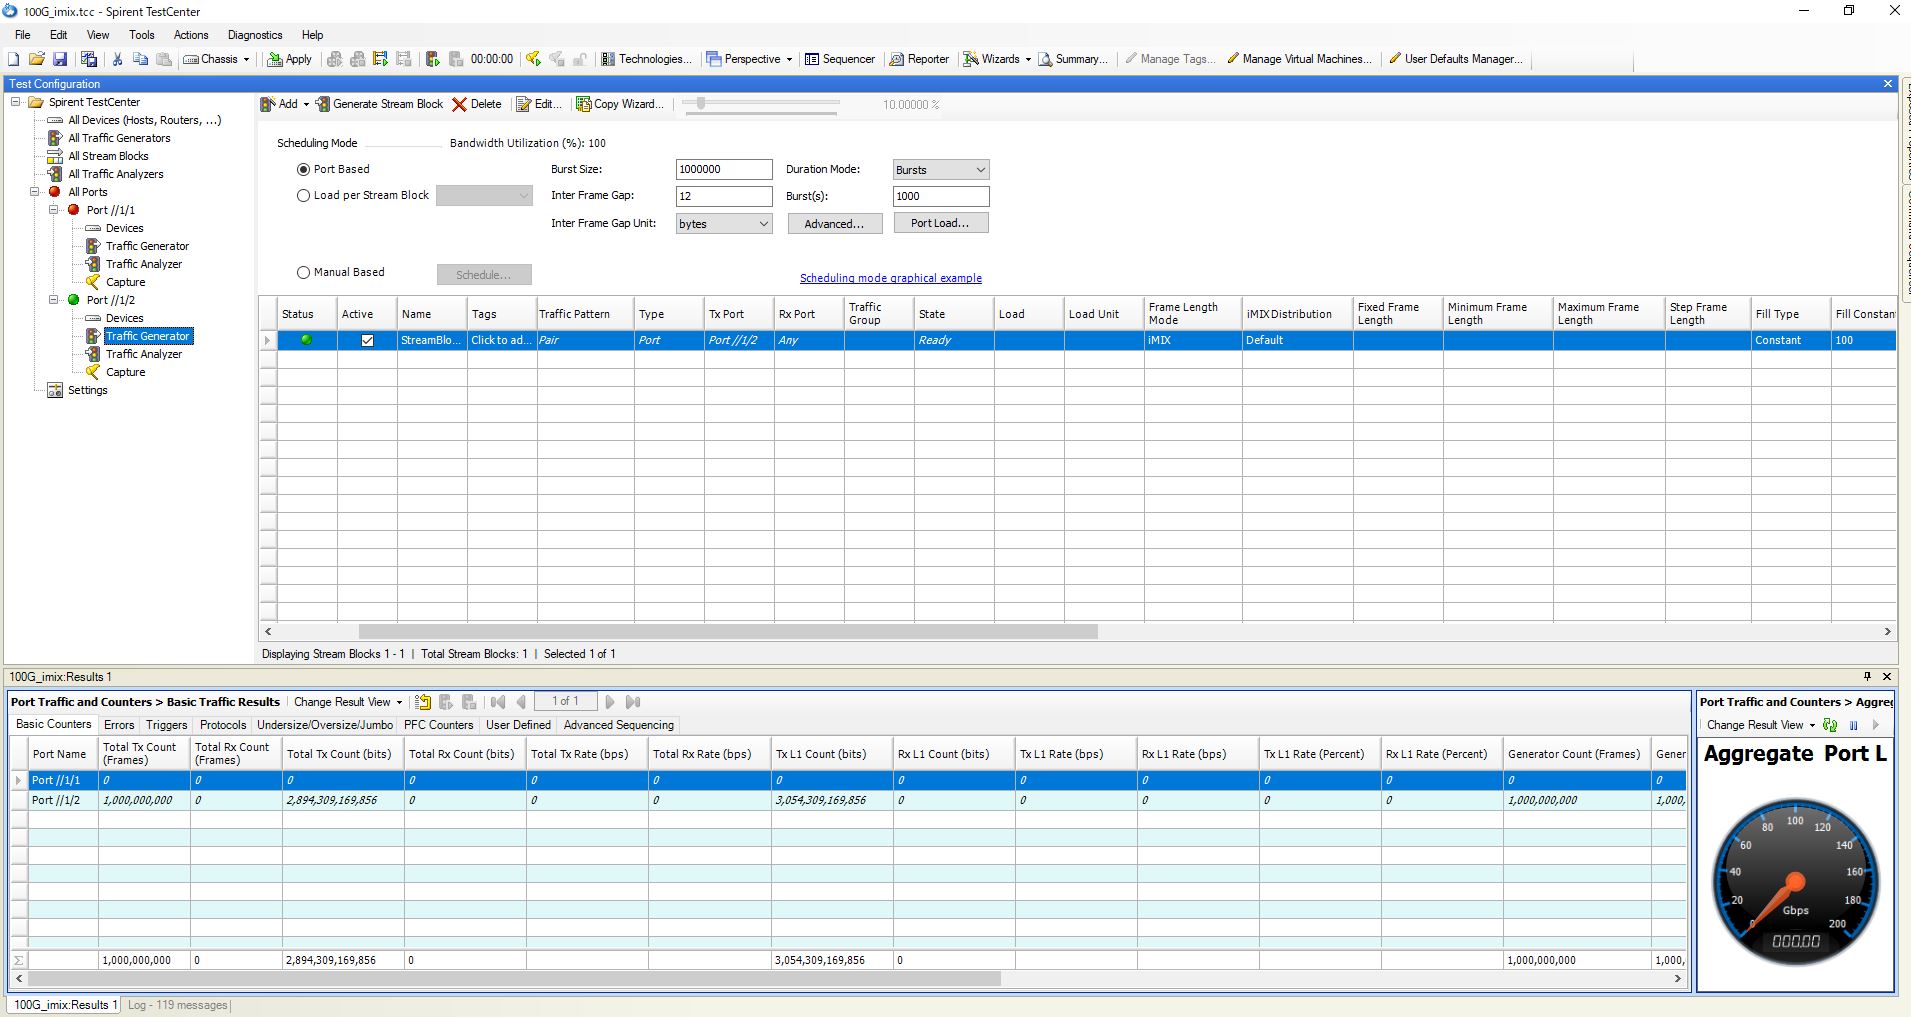Switch to the PFC Counters tab

(438, 725)
